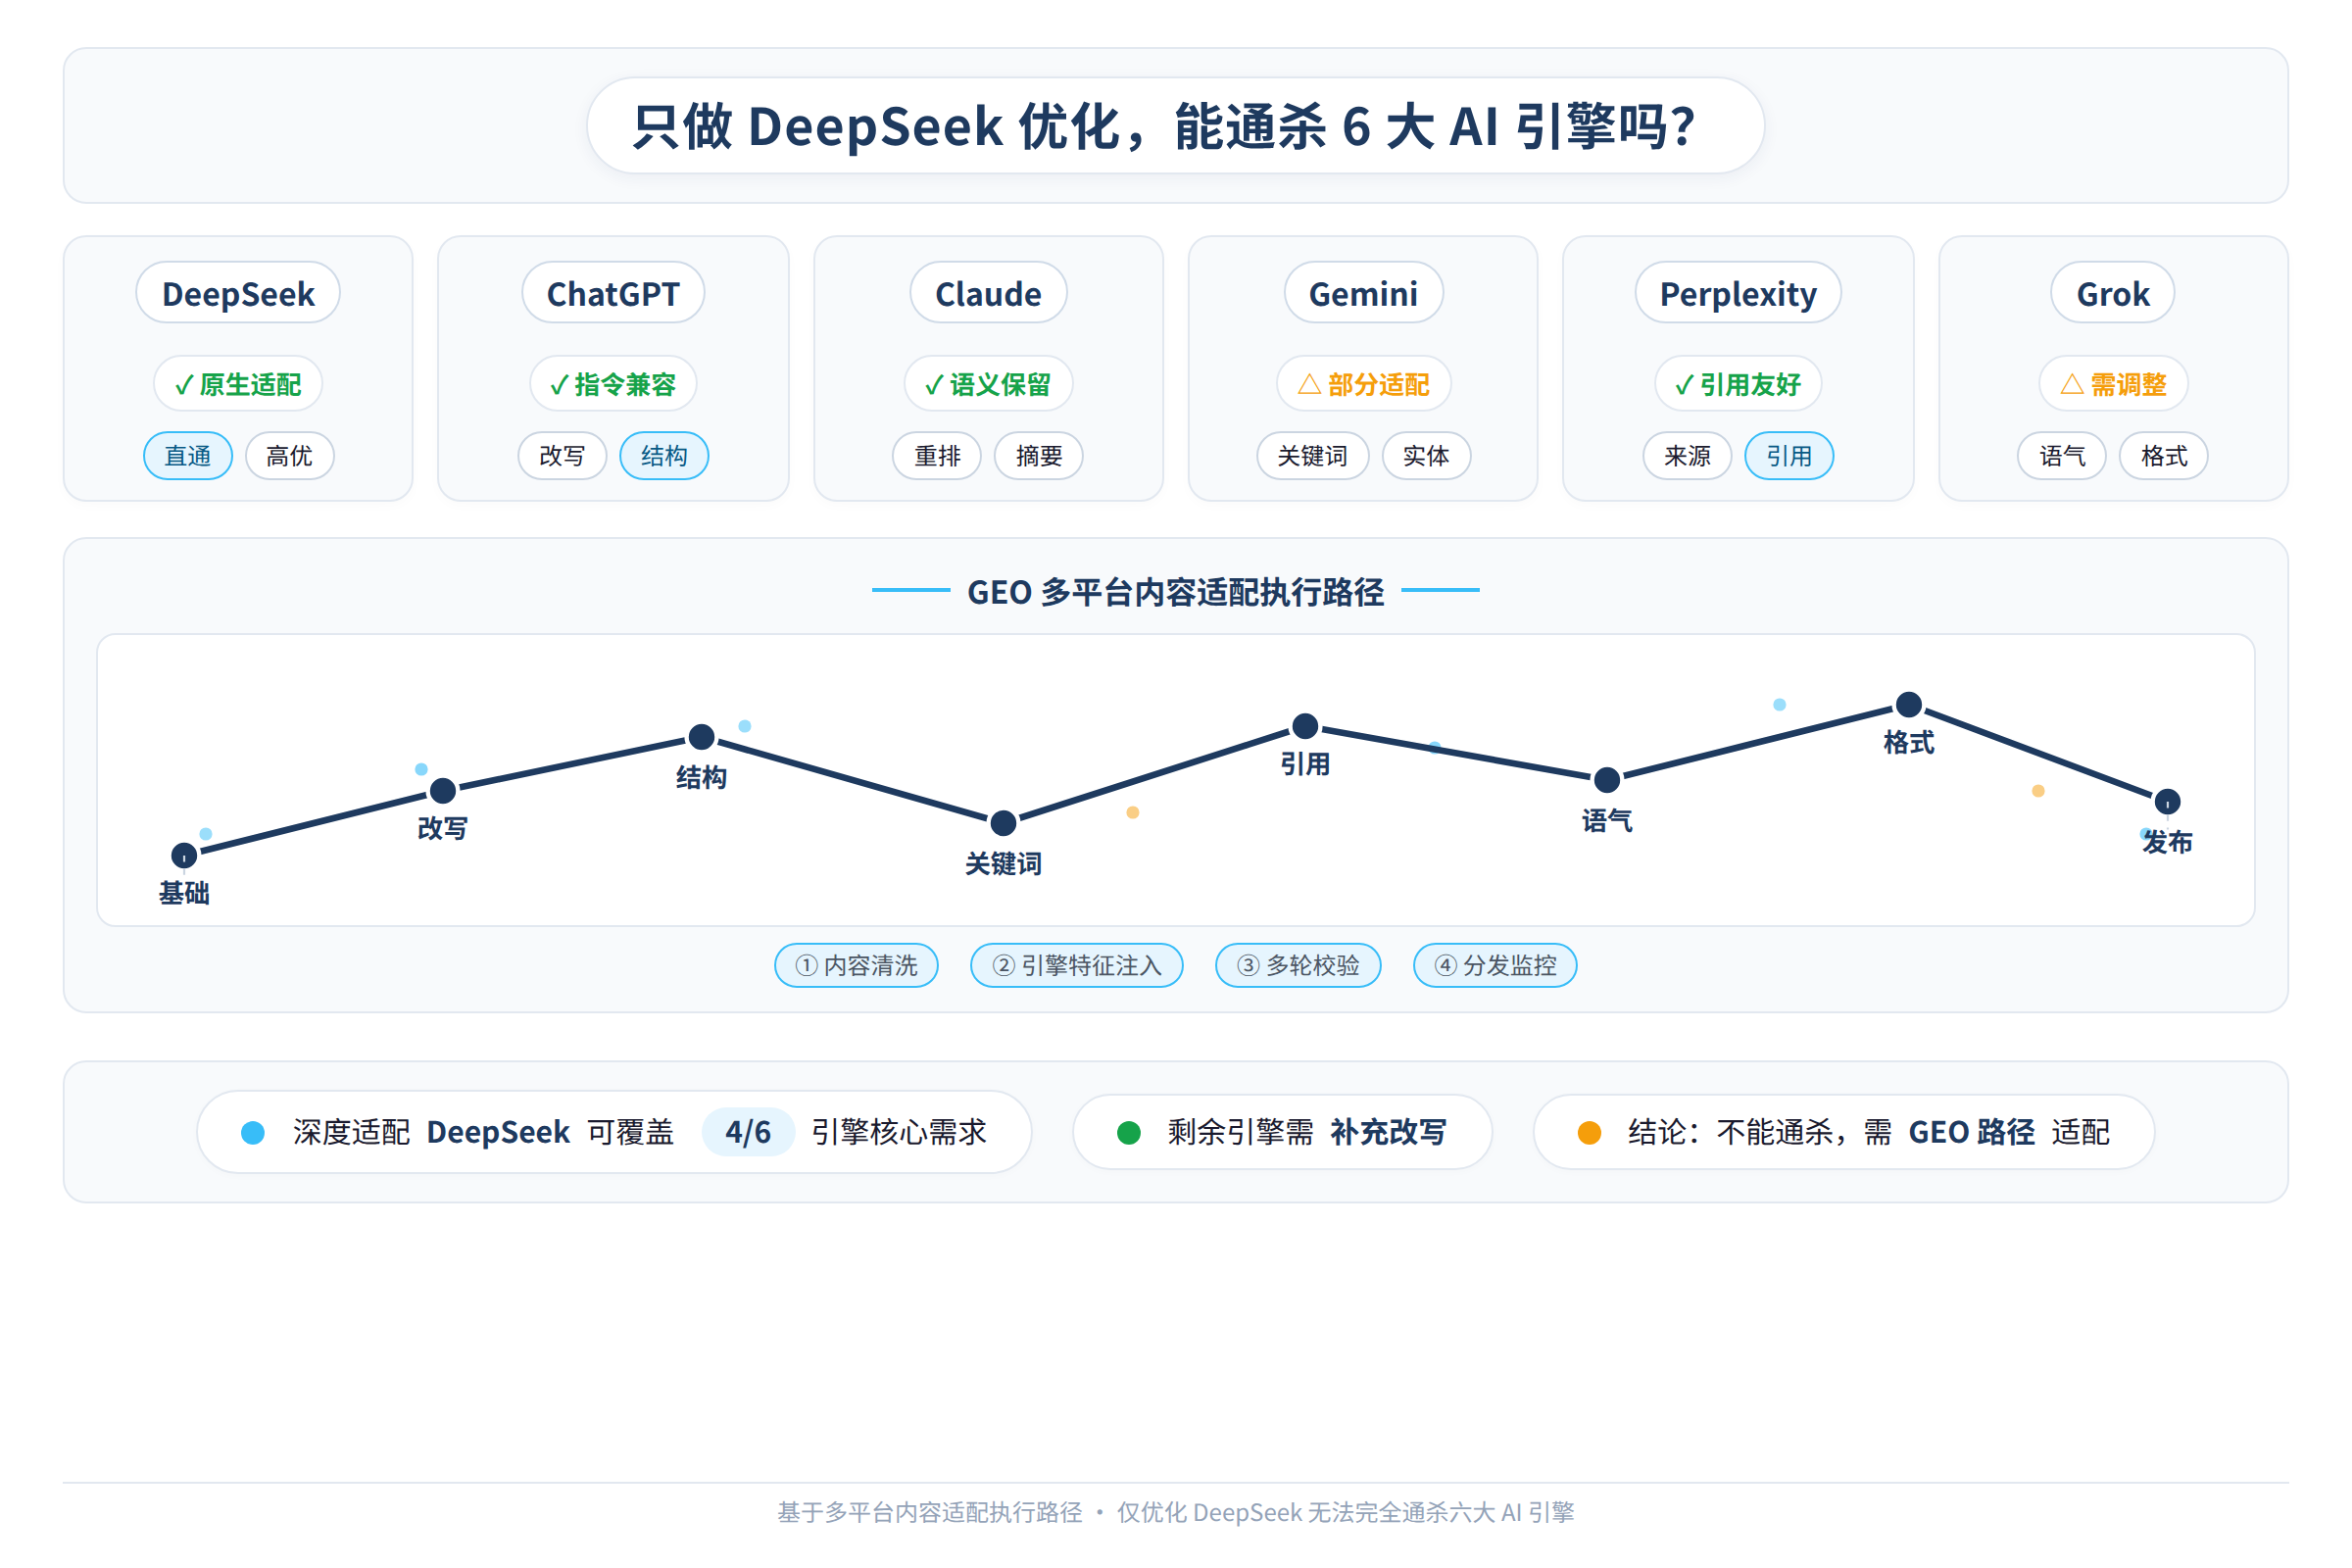Click the 直通 tag under DeepSeek
2352x1568 pixels.
tap(188, 456)
